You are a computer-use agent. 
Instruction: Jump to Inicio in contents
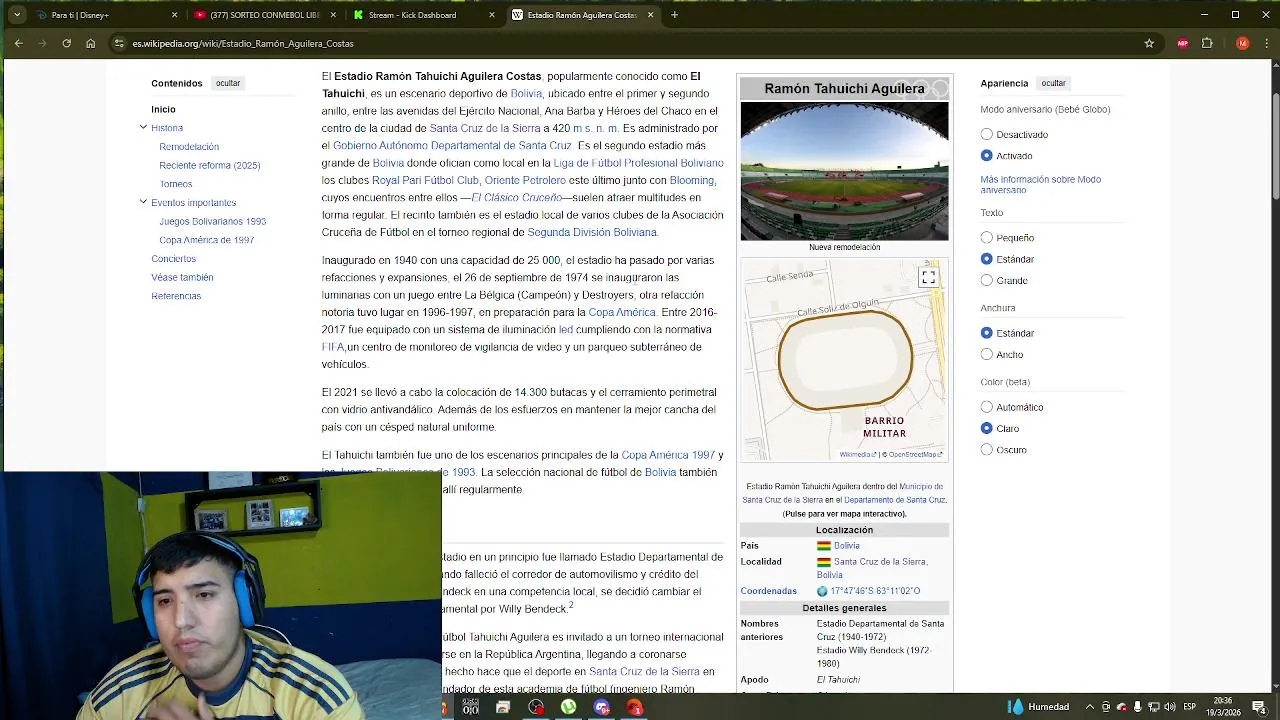(x=163, y=109)
